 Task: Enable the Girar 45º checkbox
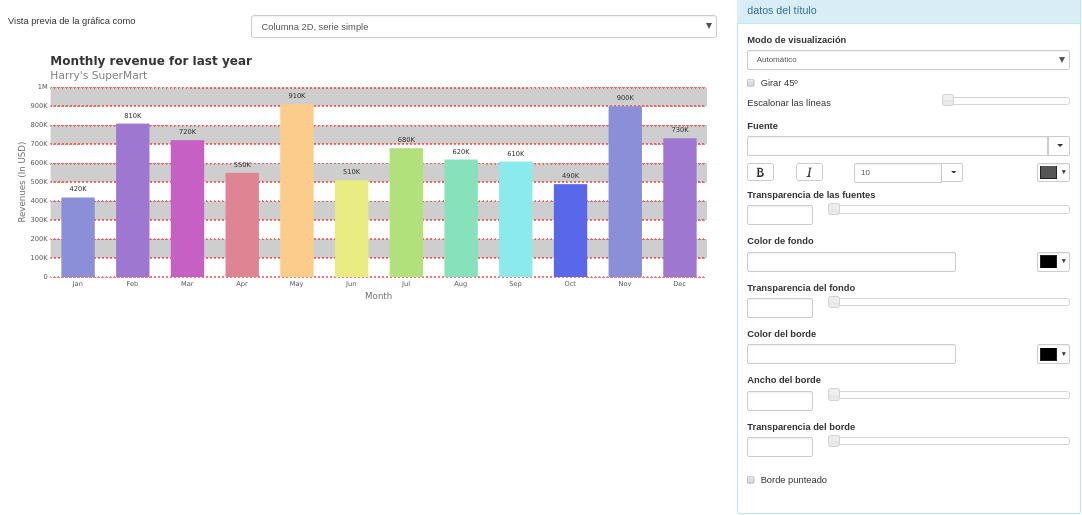751,83
